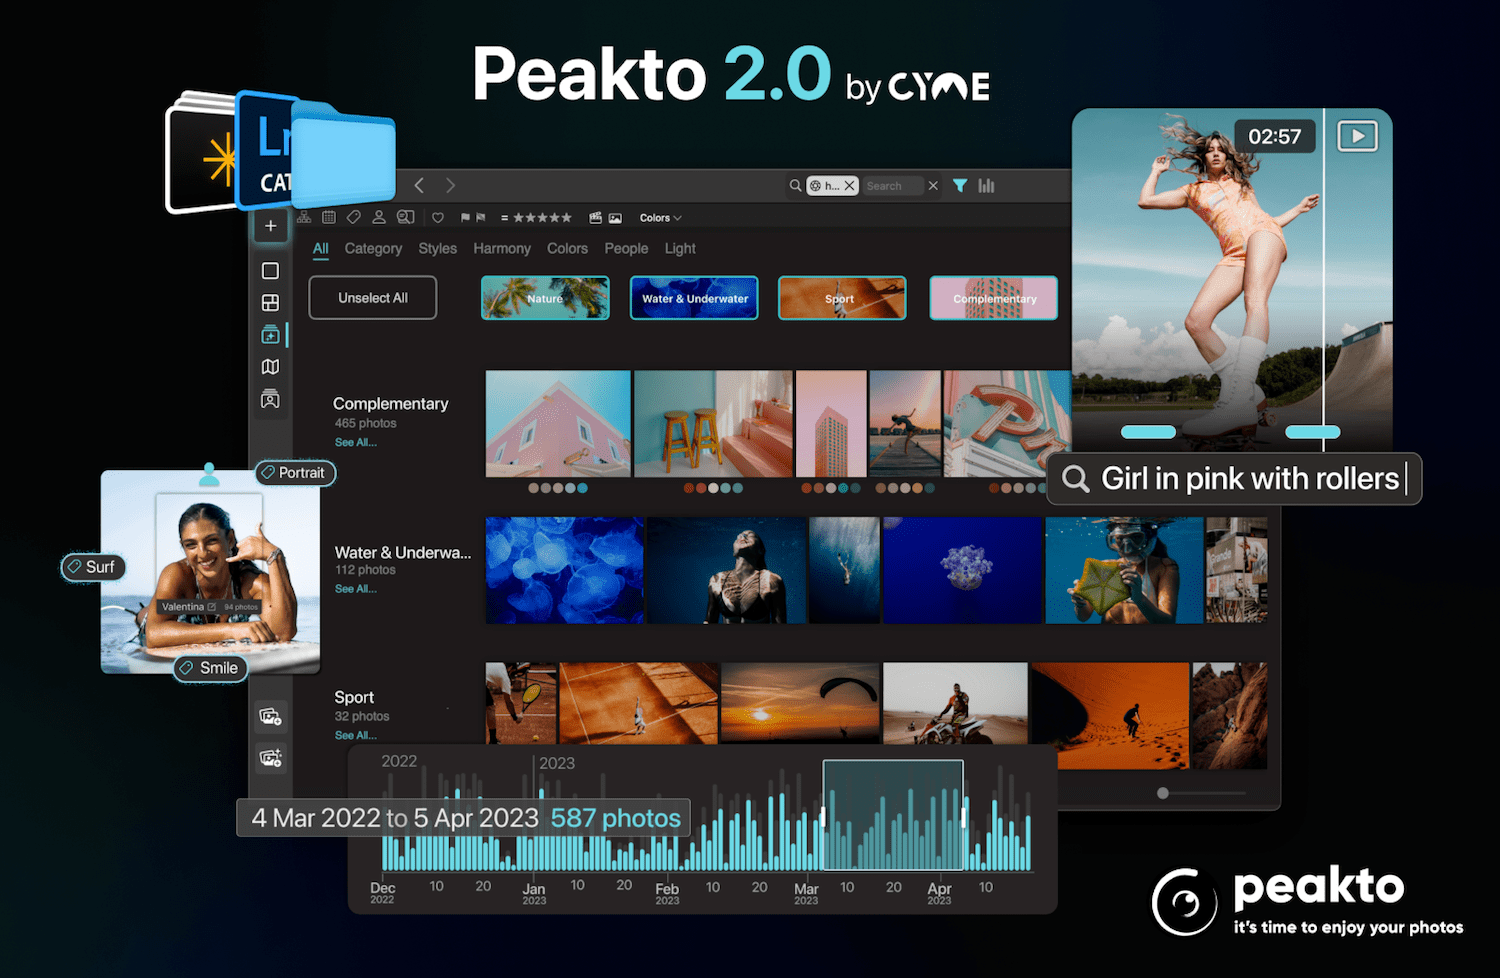Screen dimensions: 1500x978
Task: Switch to the Light tab
Action: click(680, 248)
